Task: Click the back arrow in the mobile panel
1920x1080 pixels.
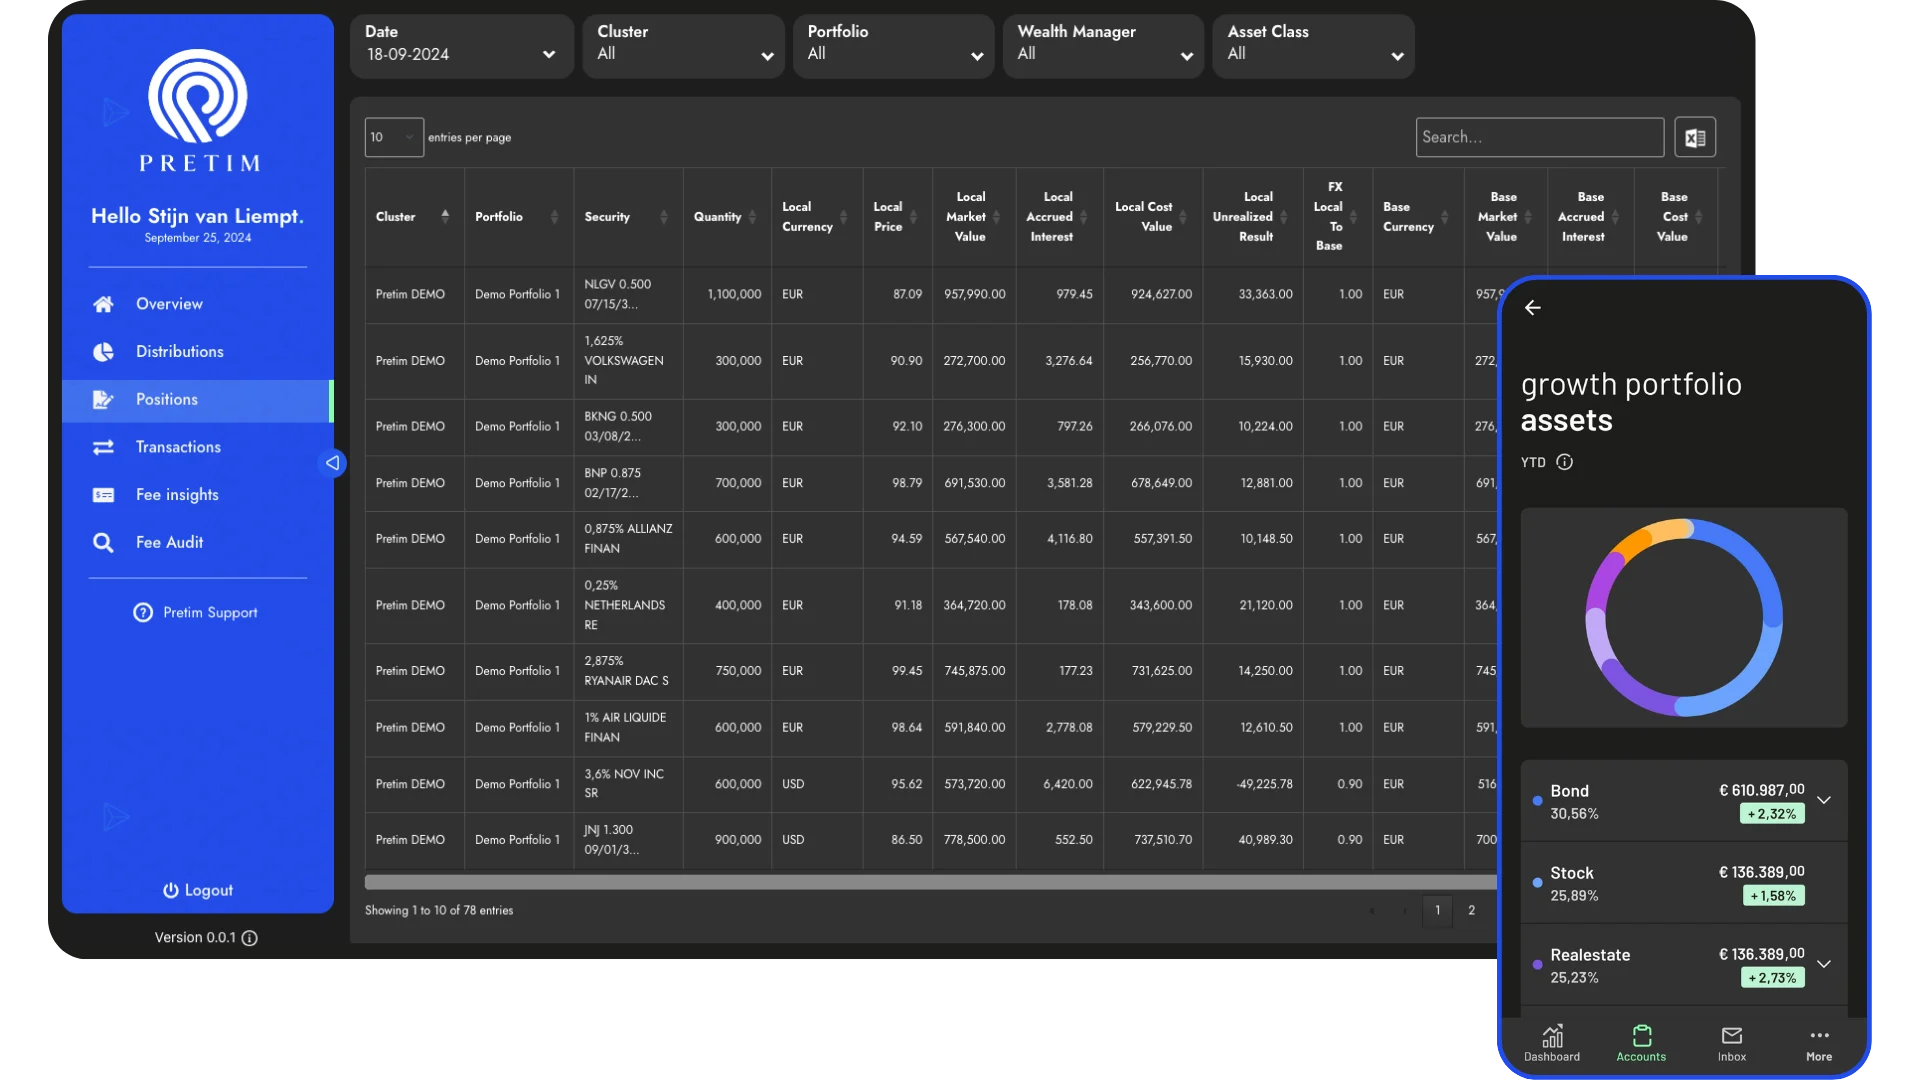Action: tap(1533, 308)
